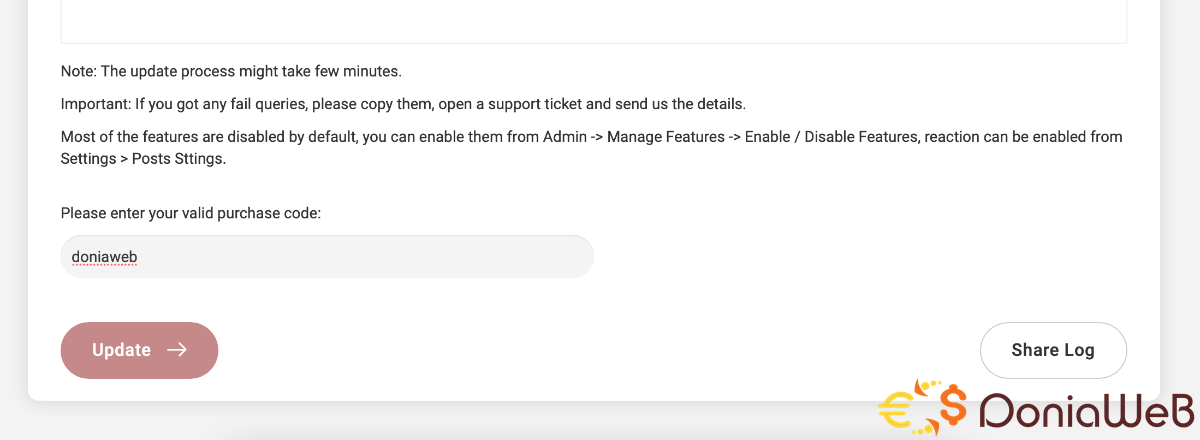Click the 'Most of the features' paragraph start

click(x=130, y=136)
